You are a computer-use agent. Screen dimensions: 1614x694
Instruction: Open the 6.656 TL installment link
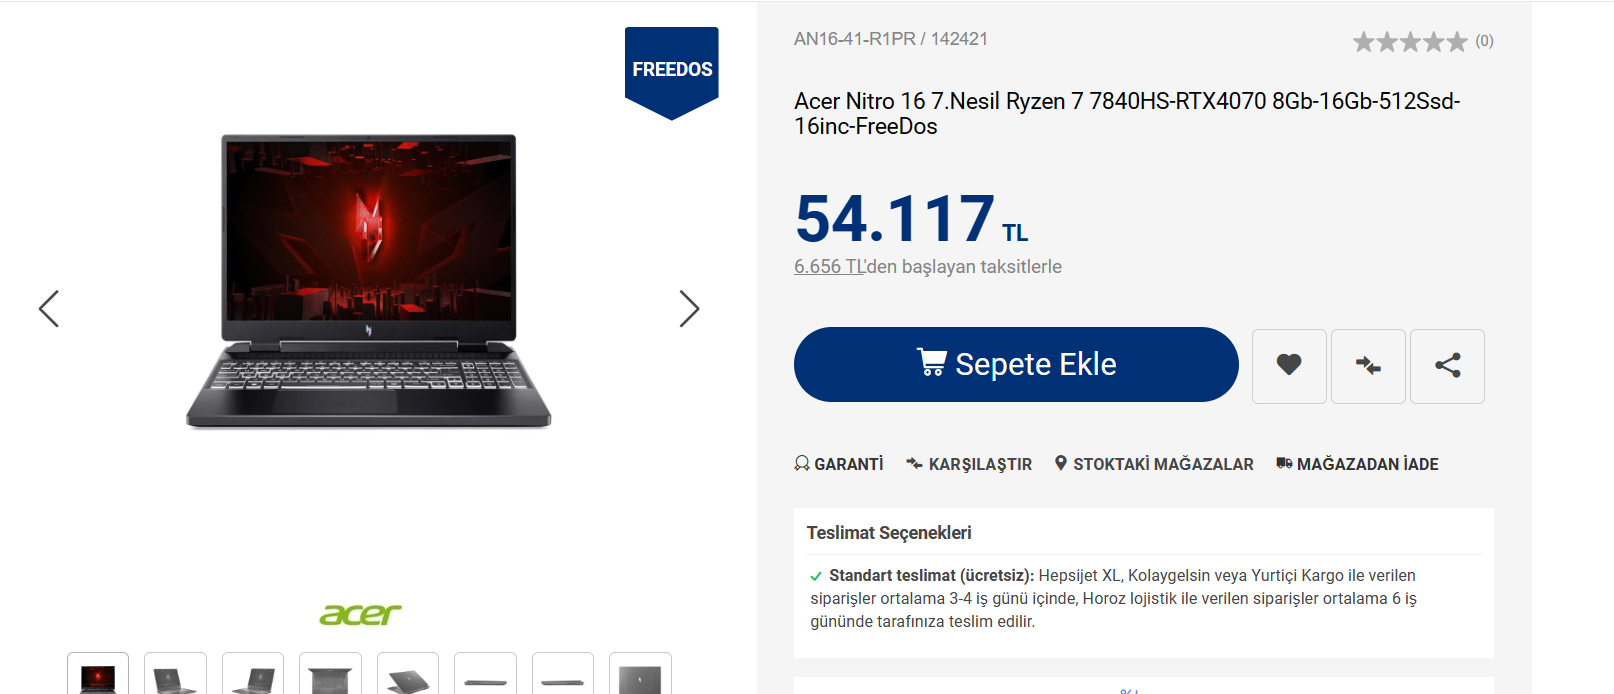click(829, 267)
